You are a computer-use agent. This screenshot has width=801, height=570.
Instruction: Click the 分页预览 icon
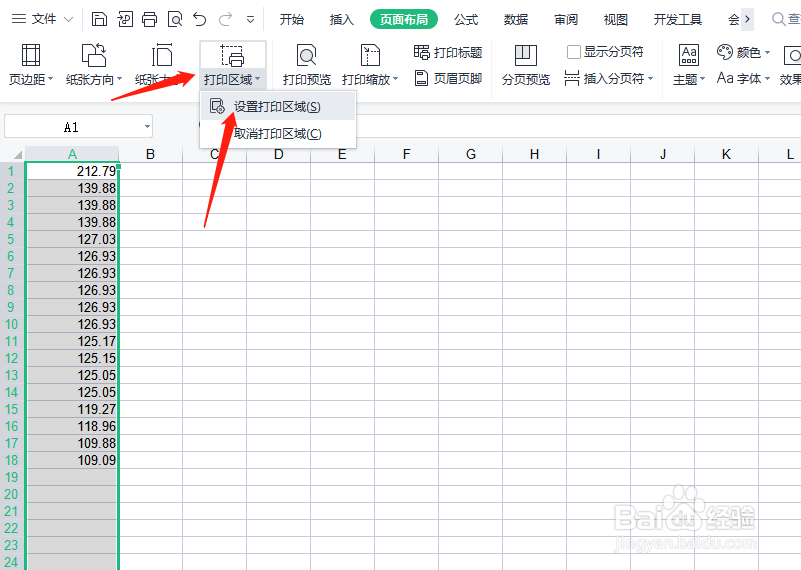pyautogui.click(x=526, y=55)
